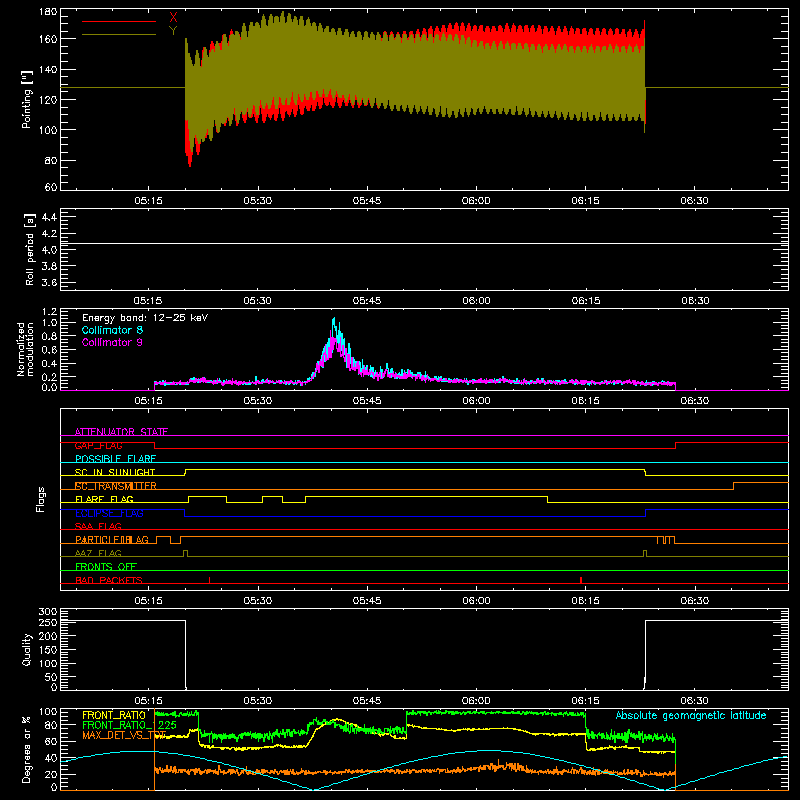
Task: Click the SAA_FLAG label
Action: coord(98,526)
